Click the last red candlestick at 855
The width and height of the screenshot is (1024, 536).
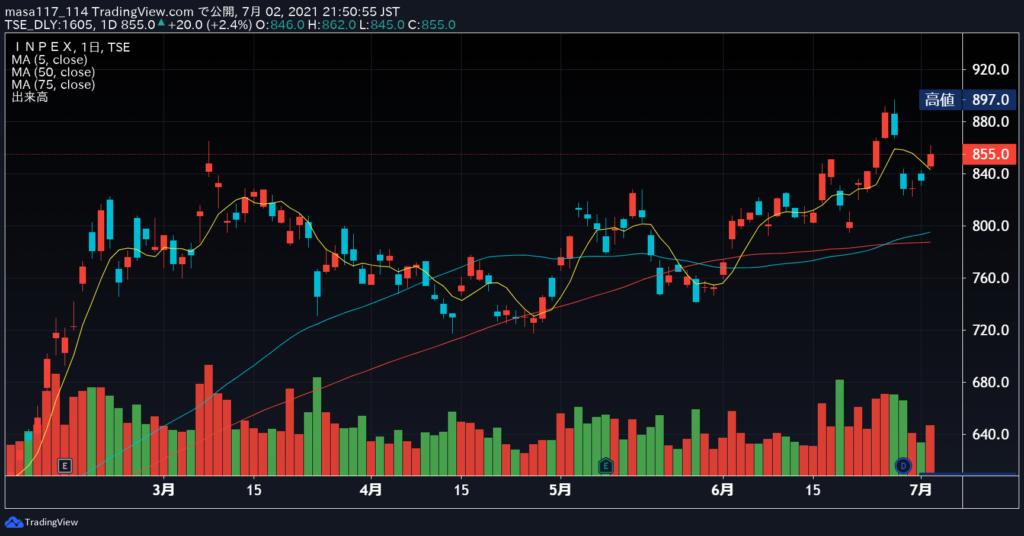[x=930, y=160]
